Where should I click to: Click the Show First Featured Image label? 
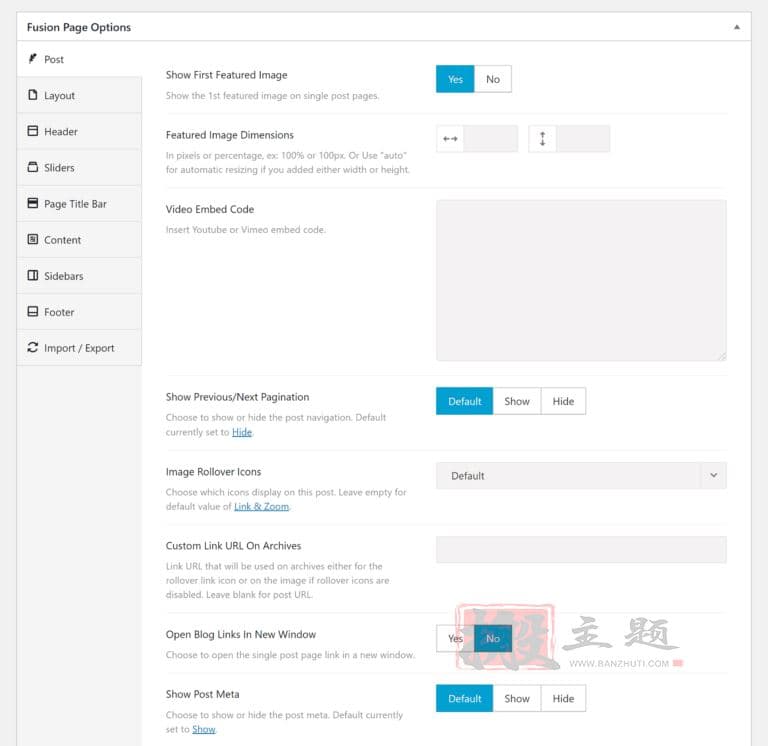[x=226, y=75]
